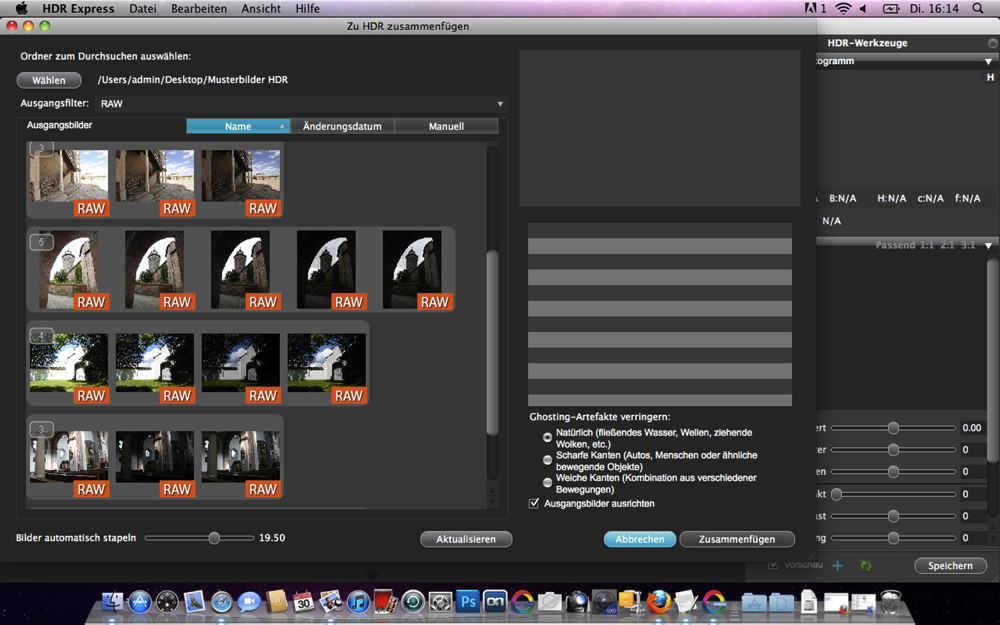The height and width of the screenshot is (625, 1000).
Task: Toggle Ausgangsbilder ausrichten checkbox
Action: coord(534,503)
